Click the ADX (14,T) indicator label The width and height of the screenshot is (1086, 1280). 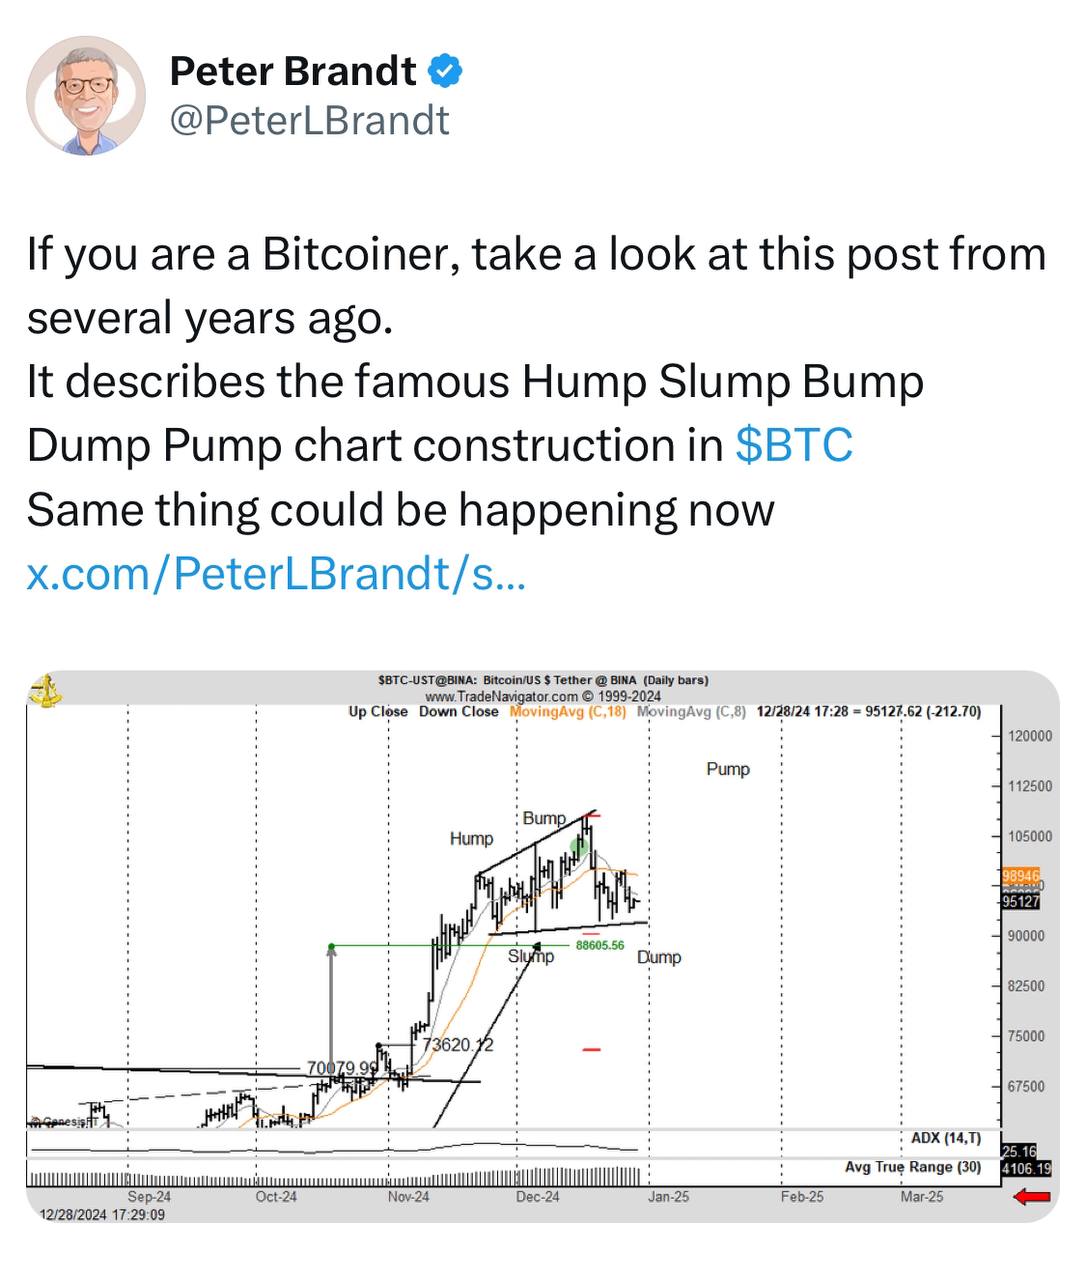click(x=946, y=1138)
